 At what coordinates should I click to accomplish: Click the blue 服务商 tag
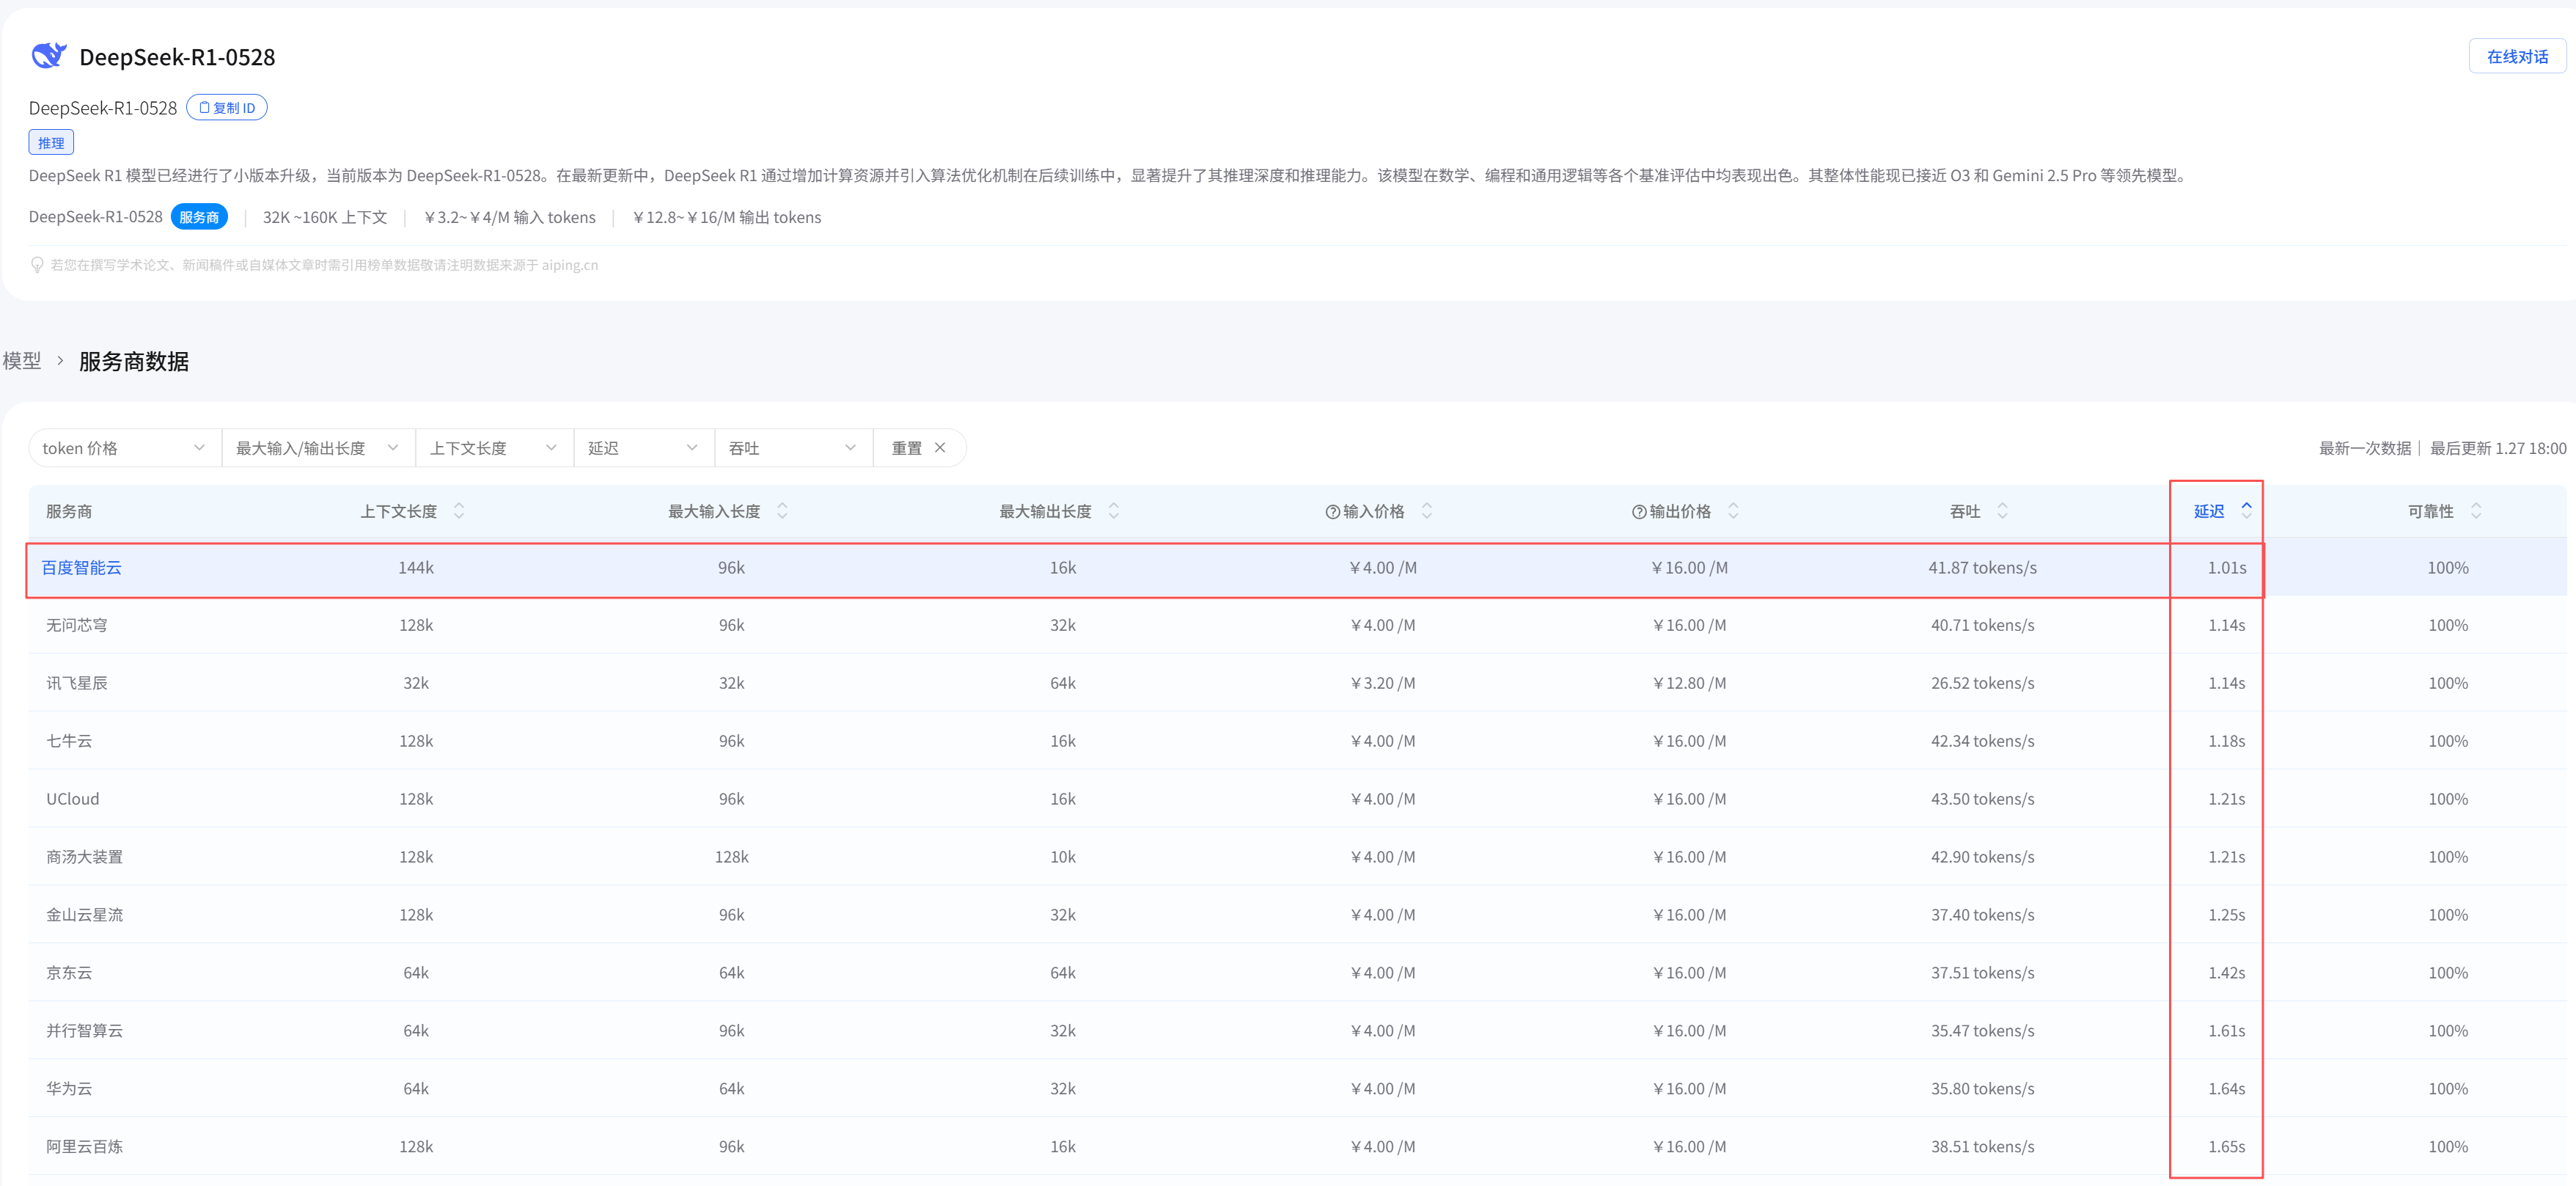click(199, 217)
